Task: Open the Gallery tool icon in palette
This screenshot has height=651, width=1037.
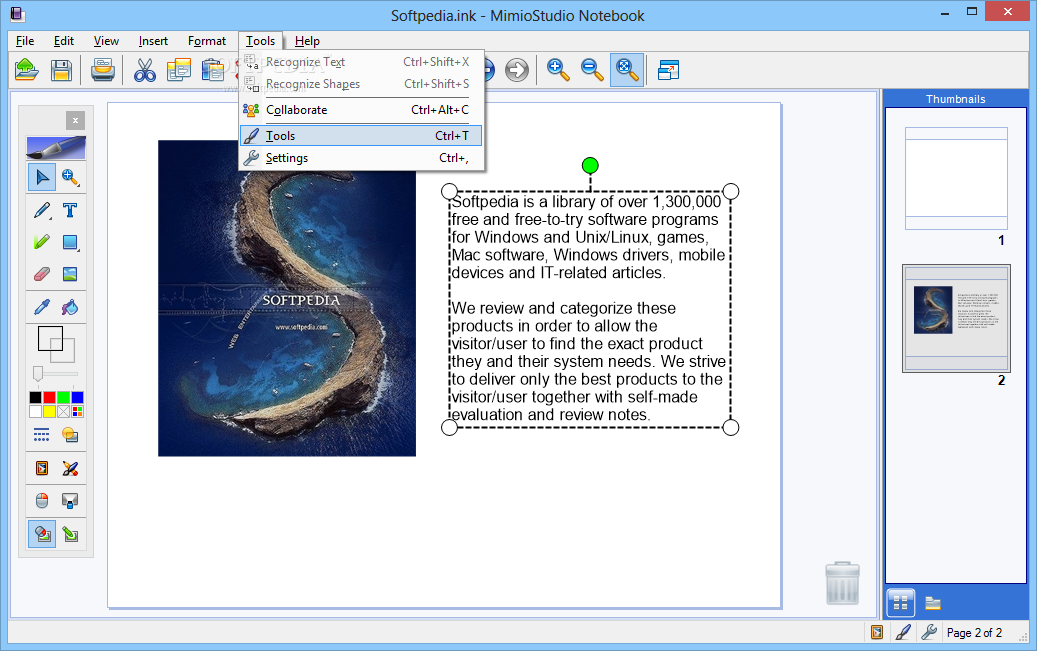Action: (42, 468)
